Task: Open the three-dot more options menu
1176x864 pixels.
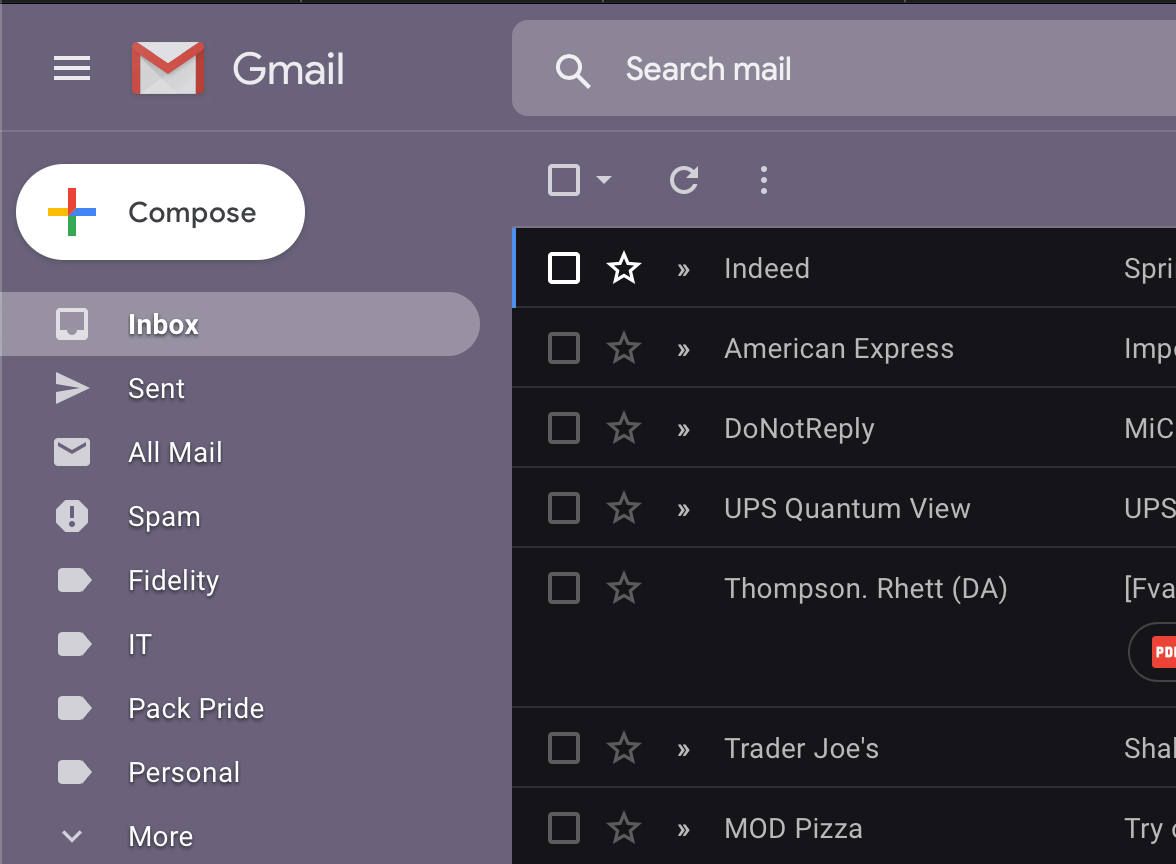Action: (764, 180)
